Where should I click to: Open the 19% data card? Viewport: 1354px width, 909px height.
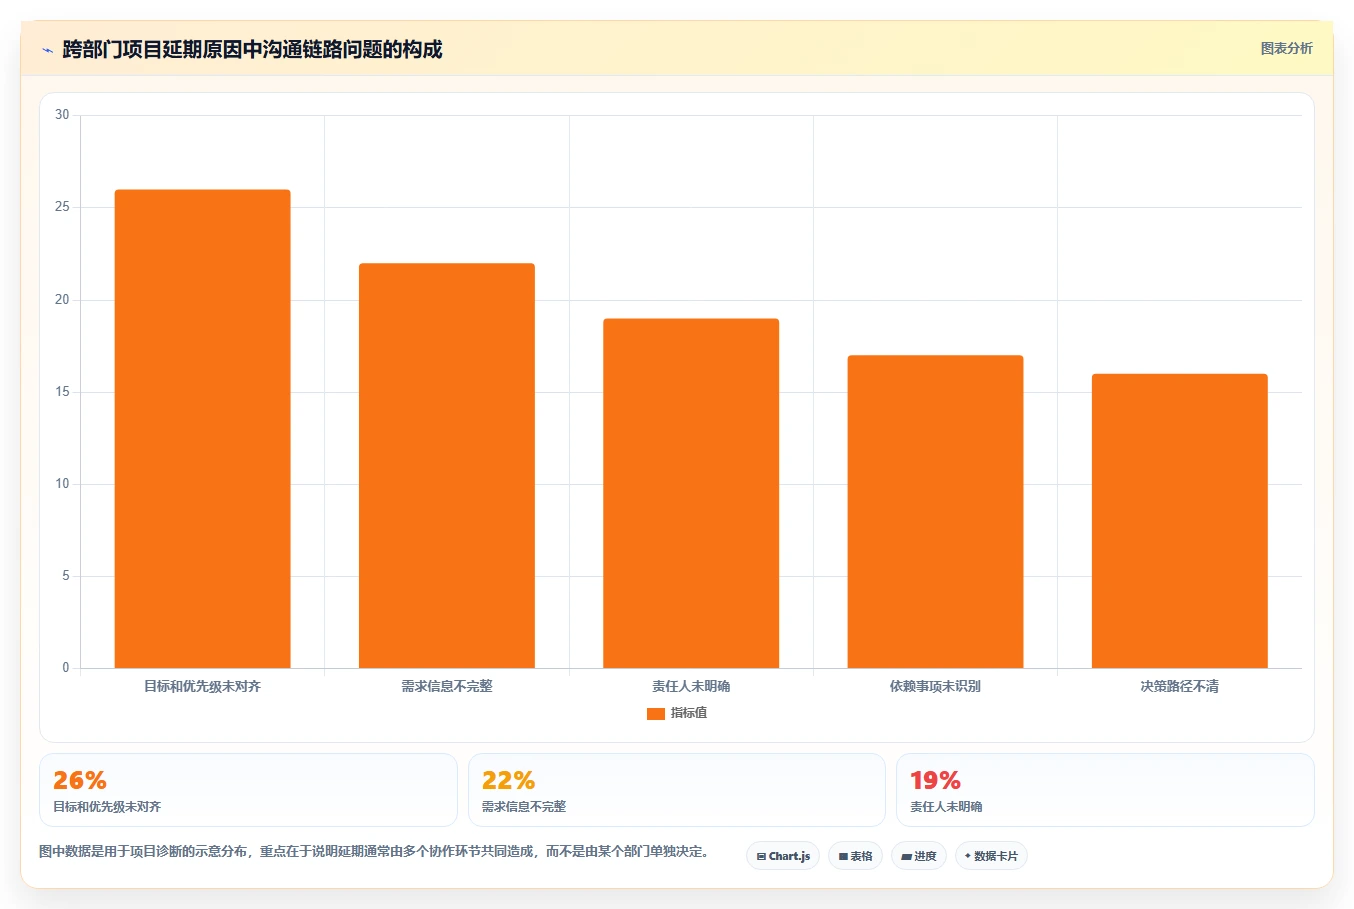[1105, 790]
